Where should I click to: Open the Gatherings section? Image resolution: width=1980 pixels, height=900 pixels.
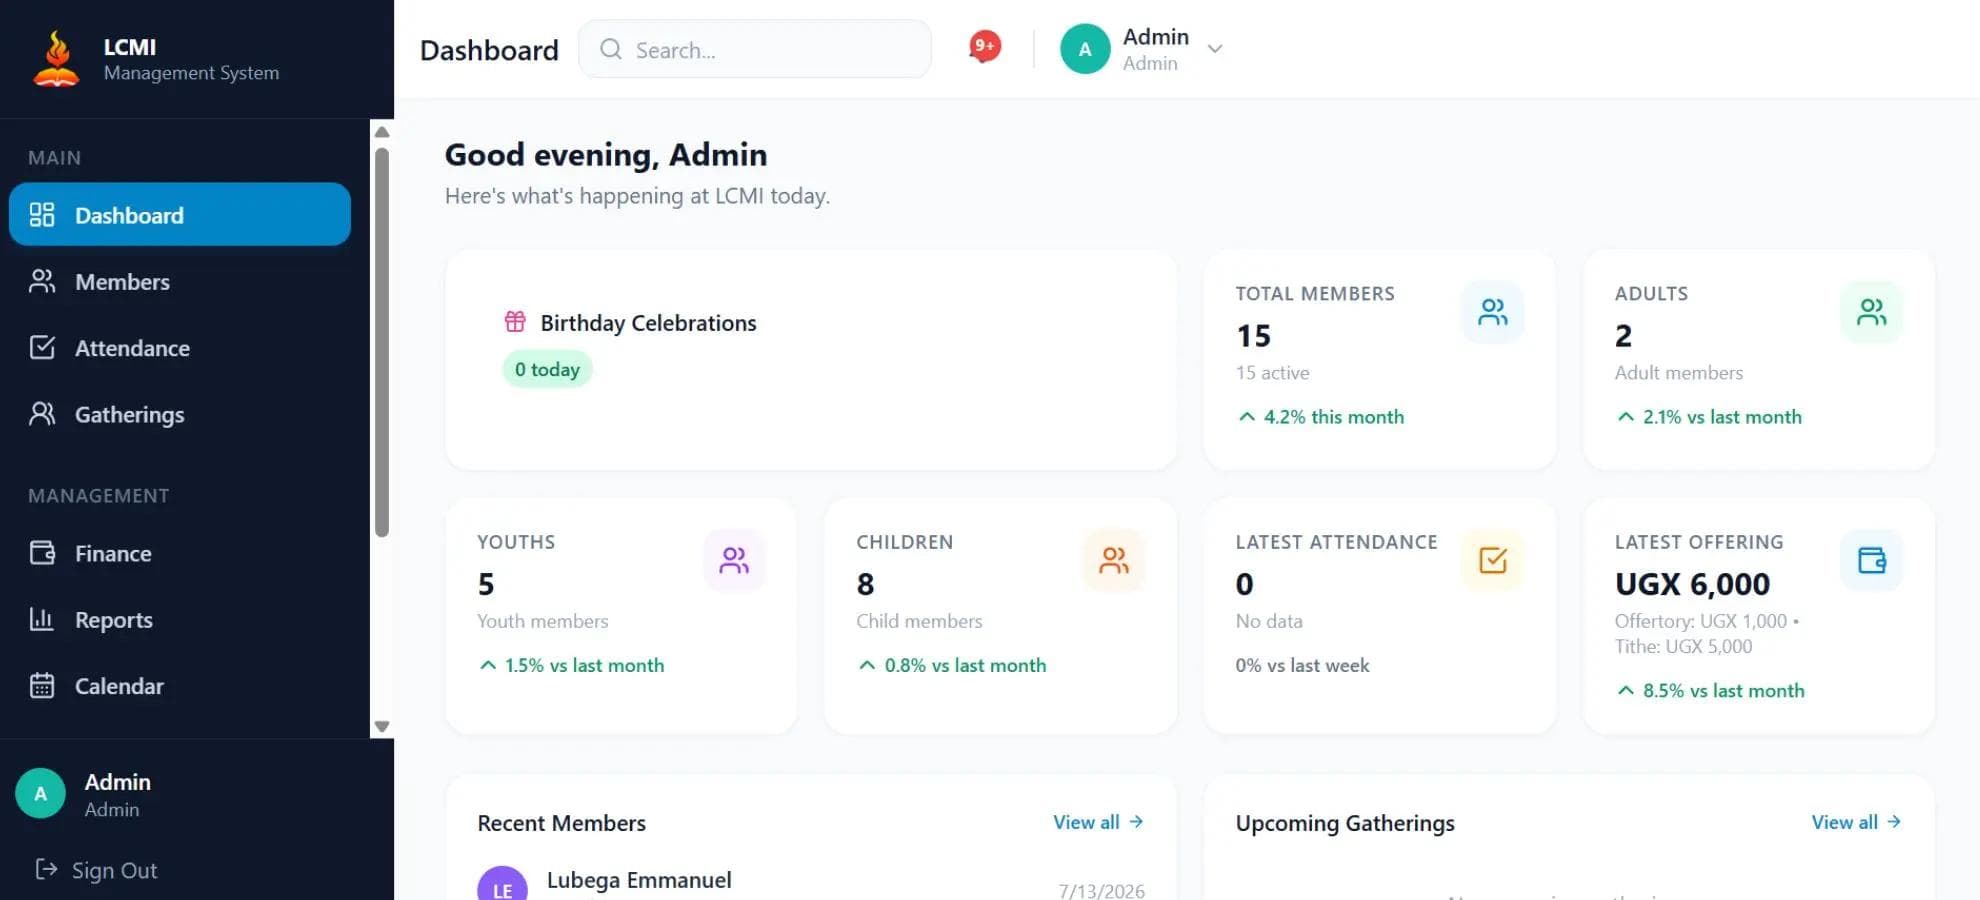pos(180,414)
